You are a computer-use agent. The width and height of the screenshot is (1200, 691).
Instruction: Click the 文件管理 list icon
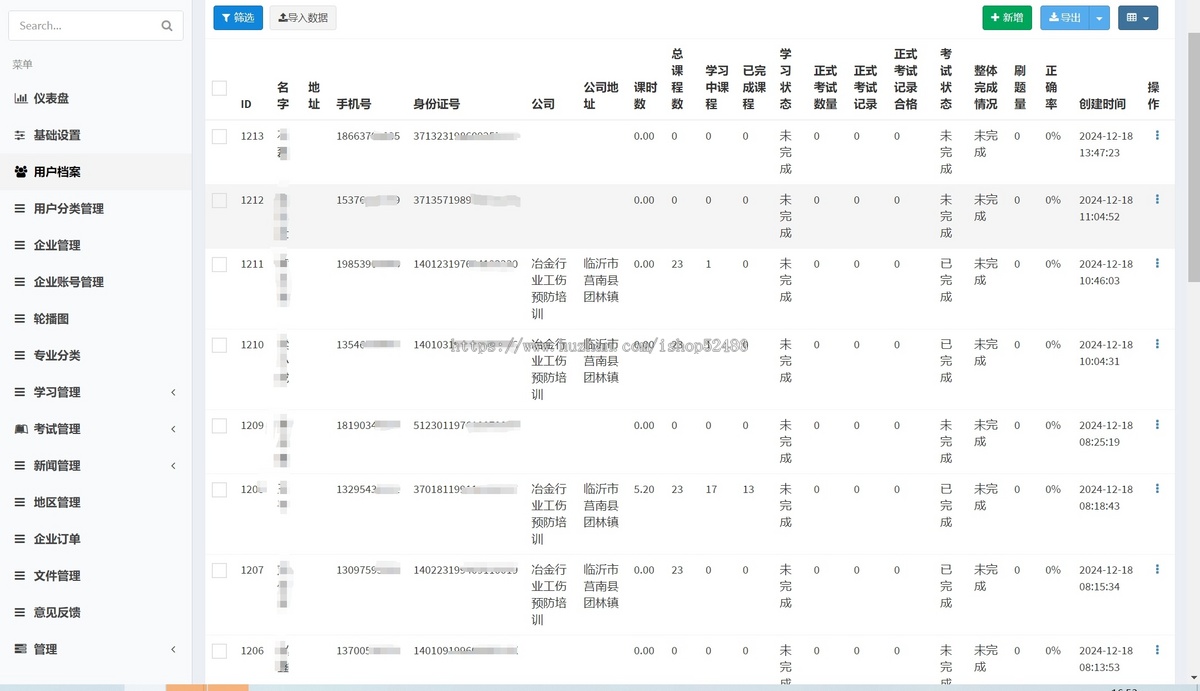tap(20, 576)
